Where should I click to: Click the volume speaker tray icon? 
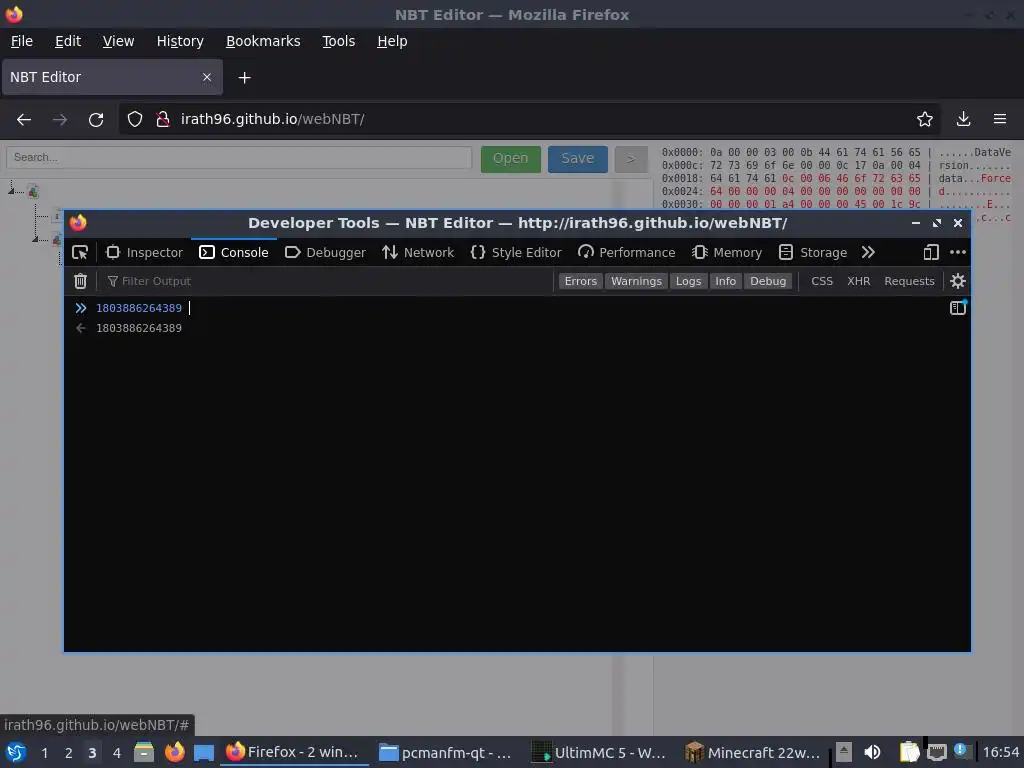[x=872, y=752]
